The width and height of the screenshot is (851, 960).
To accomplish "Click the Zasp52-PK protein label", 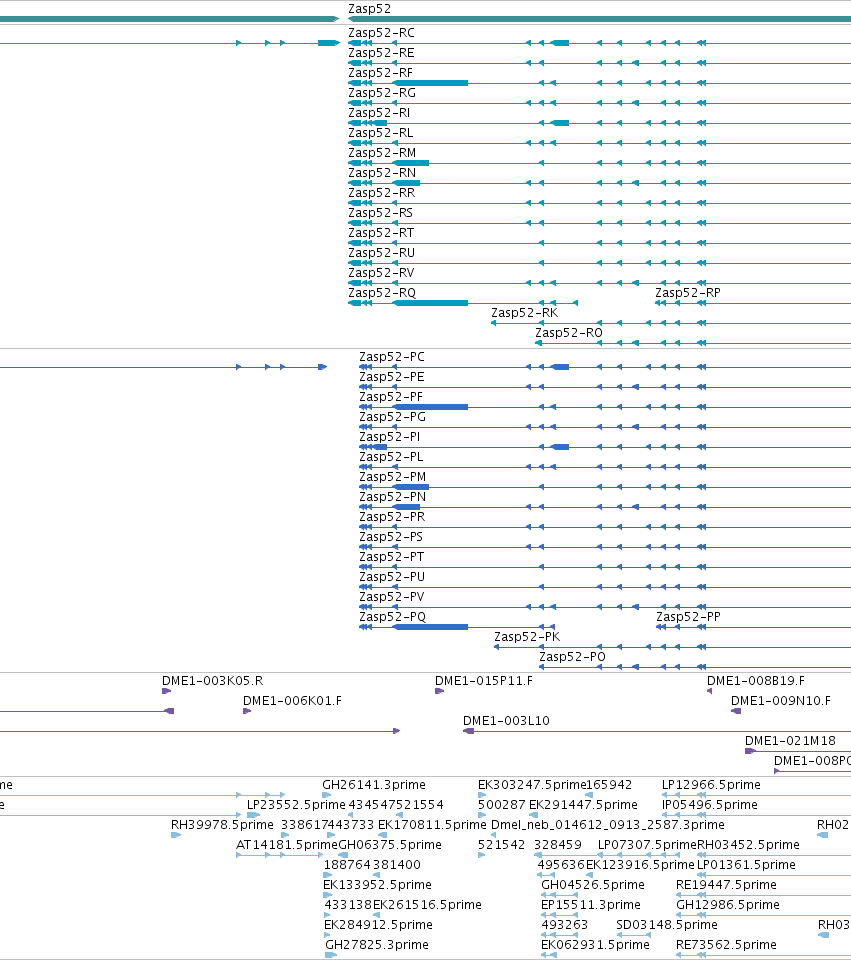I will click(x=527, y=637).
